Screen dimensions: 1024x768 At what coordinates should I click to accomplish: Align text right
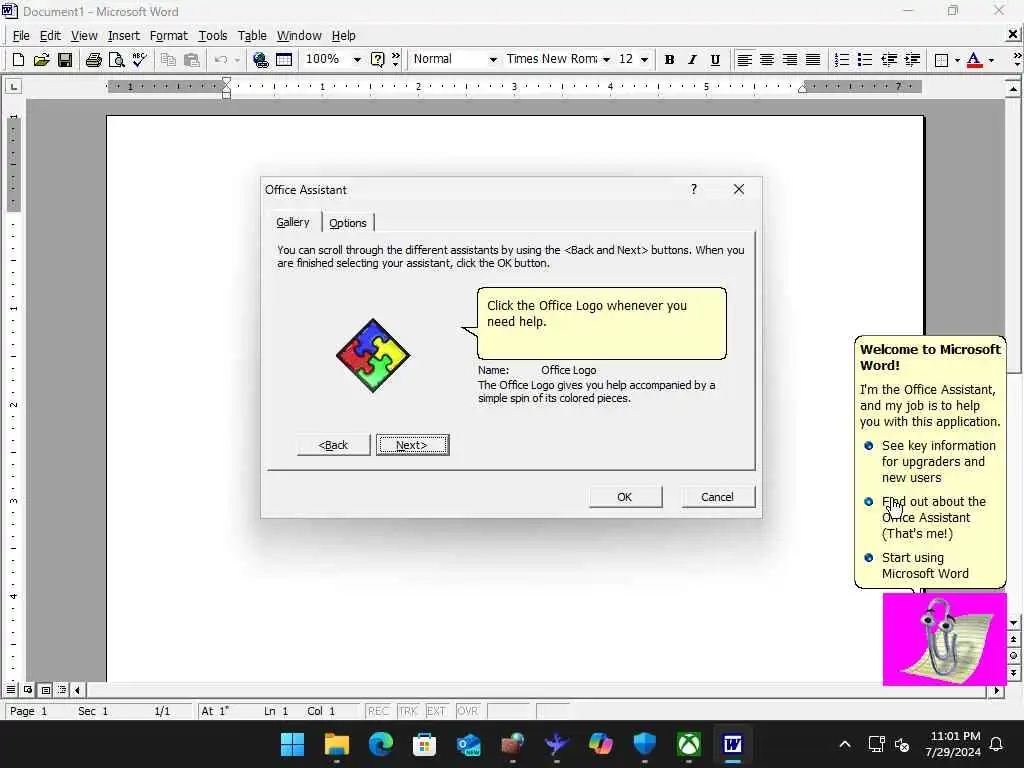click(x=790, y=60)
